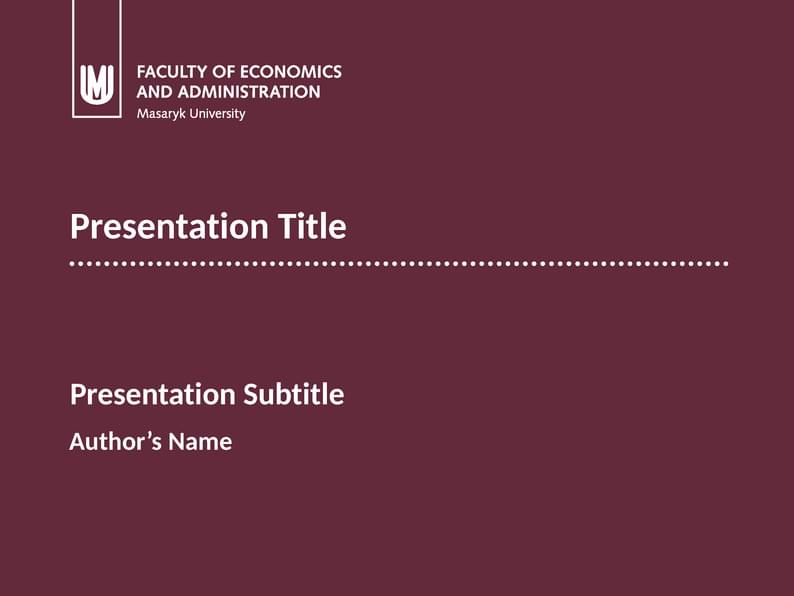Click the dotted divider line under the title
The width and height of the screenshot is (794, 596).
[x=398, y=264]
